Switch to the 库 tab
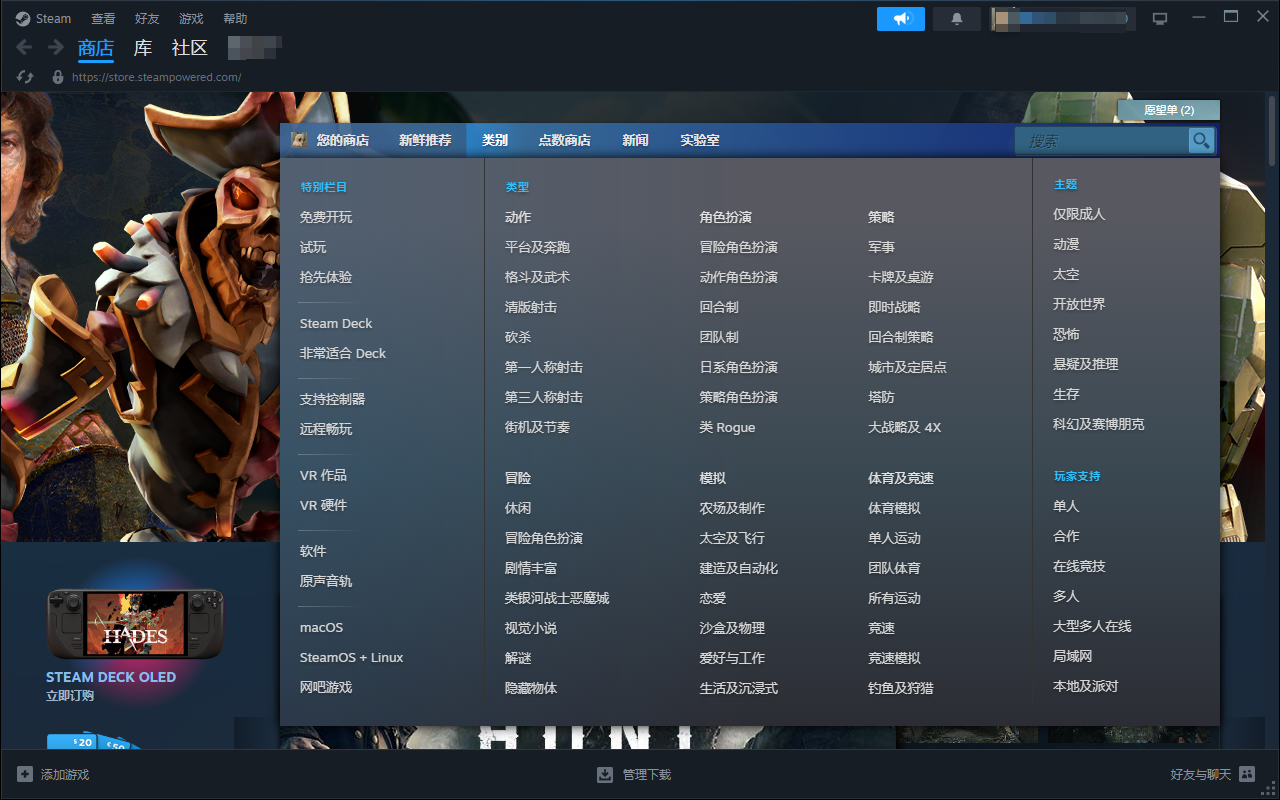The image size is (1280, 800). point(143,48)
